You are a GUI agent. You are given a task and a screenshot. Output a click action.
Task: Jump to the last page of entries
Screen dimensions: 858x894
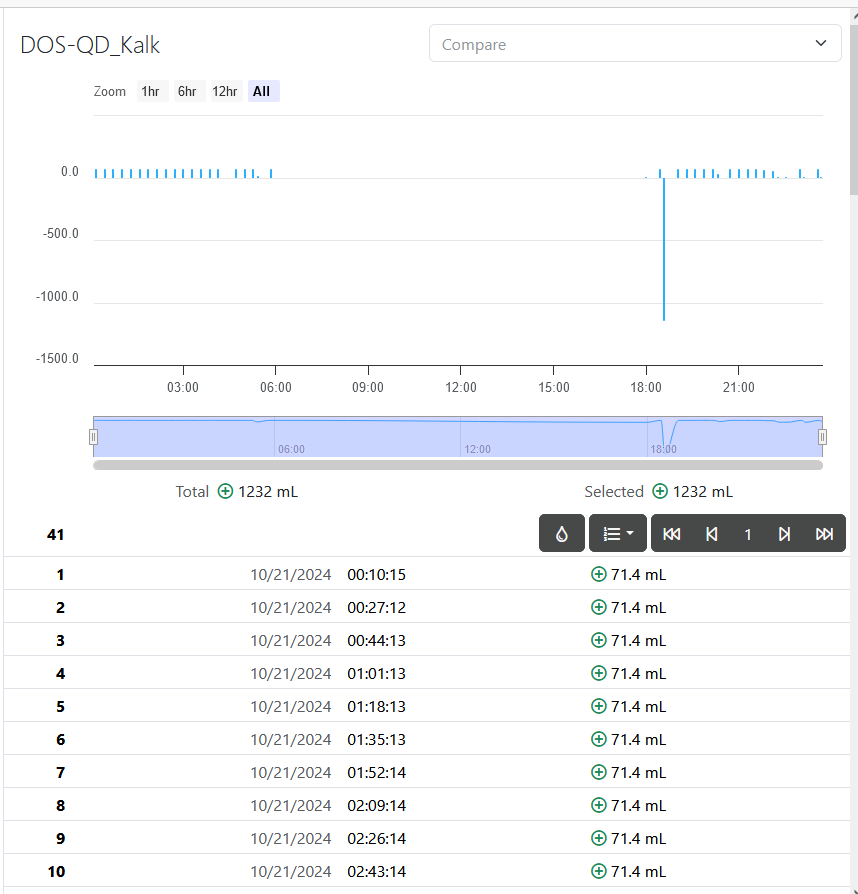coord(824,534)
